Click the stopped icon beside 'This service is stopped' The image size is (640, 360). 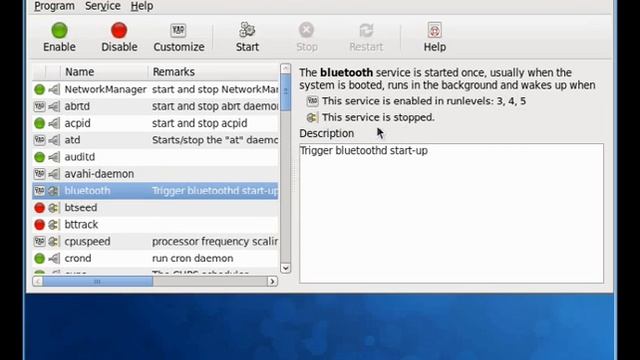coord(312,118)
